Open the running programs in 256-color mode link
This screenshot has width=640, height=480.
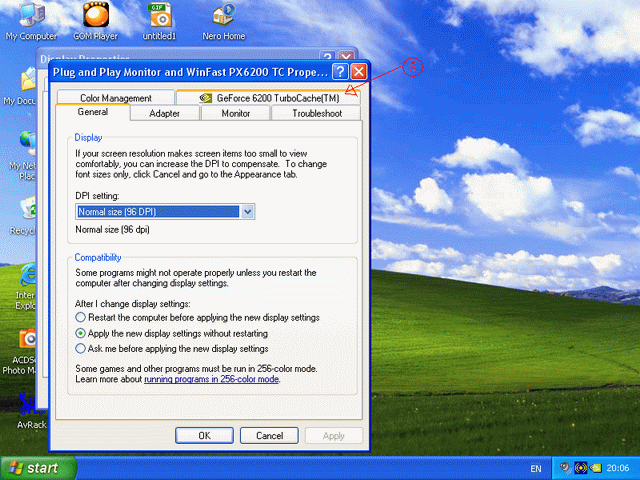click(212, 379)
